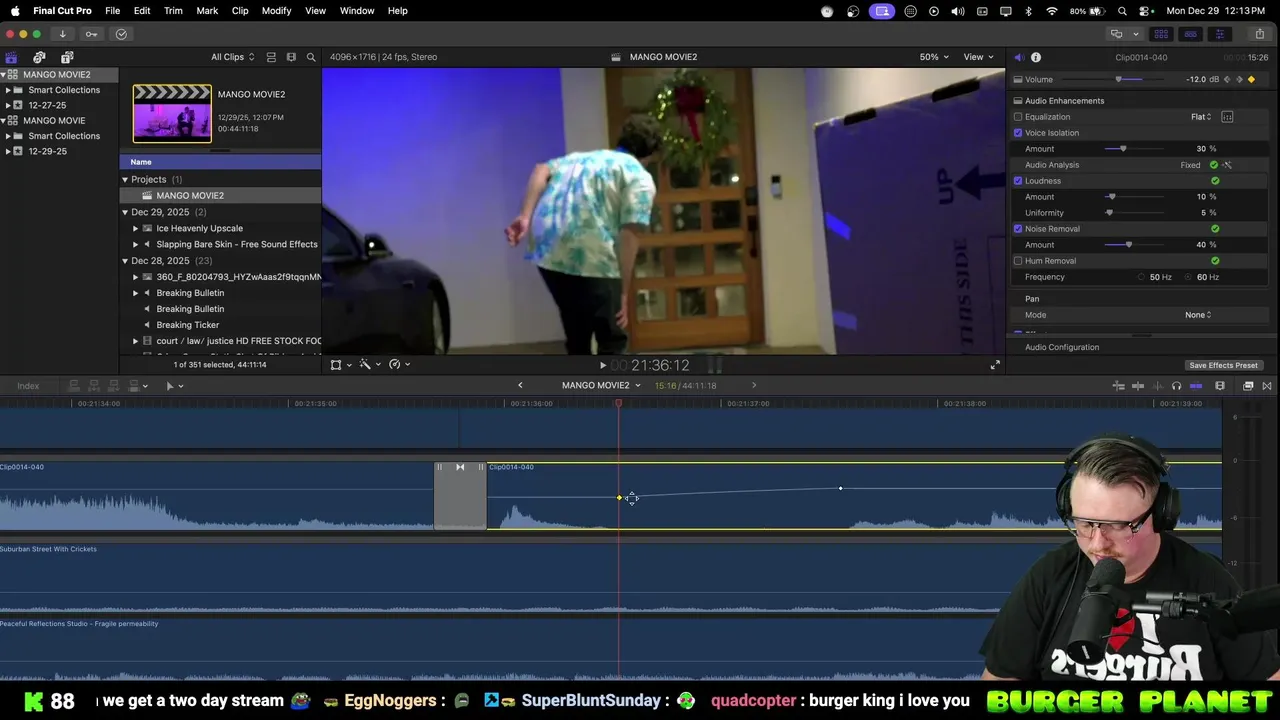The height and width of the screenshot is (720, 1280).
Task: Toggle the Volume keyframe diamond
Action: pos(1251,79)
